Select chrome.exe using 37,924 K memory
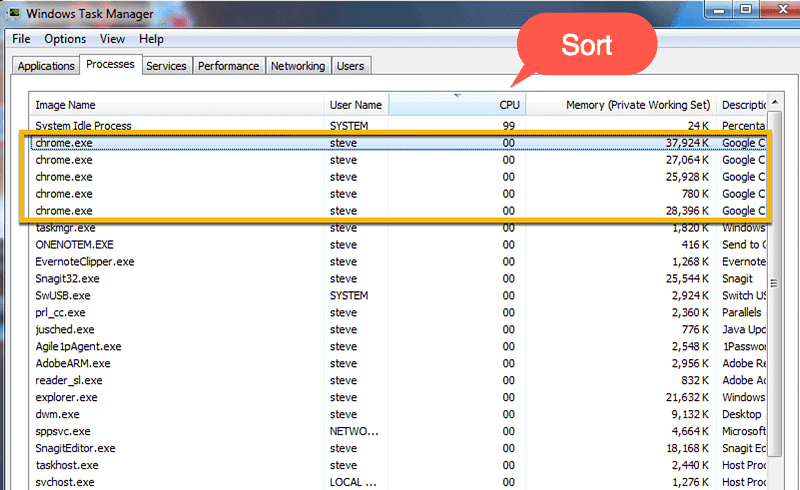Image resolution: width=800 pixels, height=490 pixels. 398,143
